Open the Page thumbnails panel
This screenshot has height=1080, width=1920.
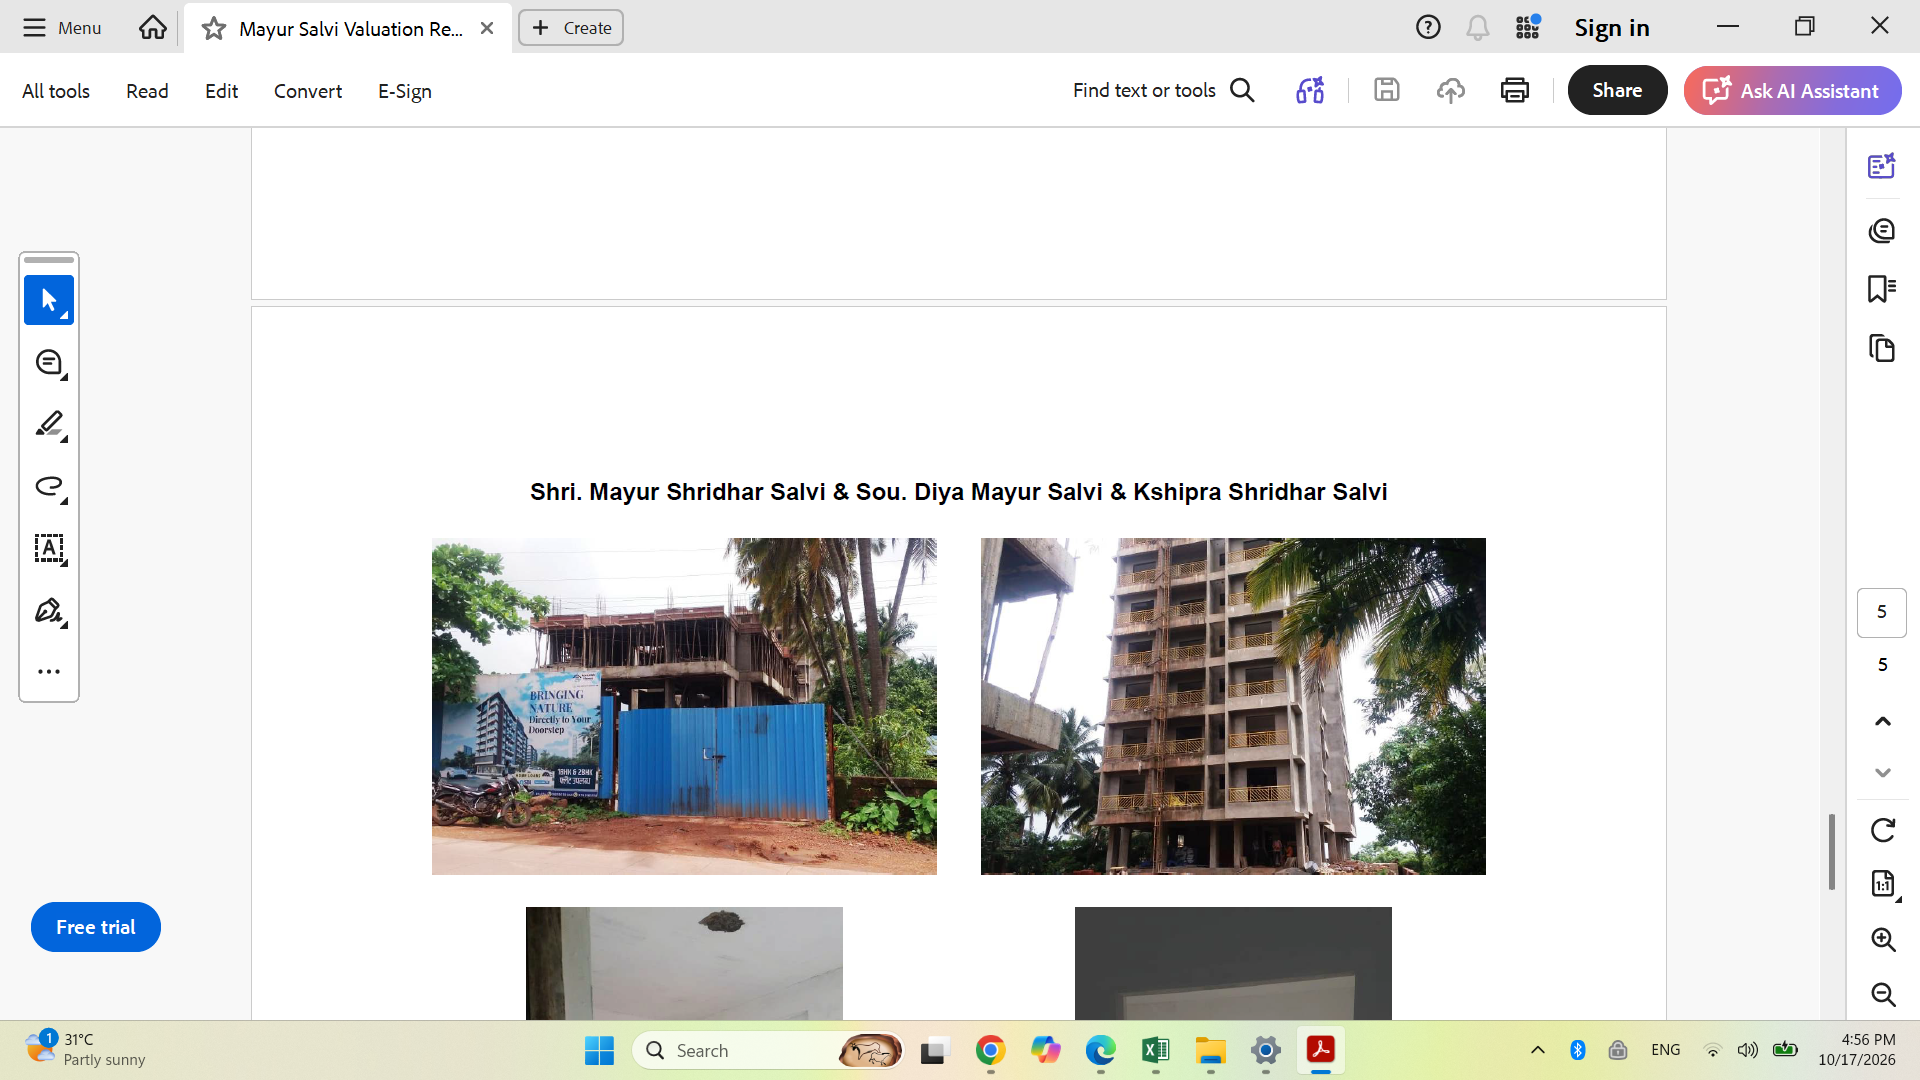[1882, 349]
